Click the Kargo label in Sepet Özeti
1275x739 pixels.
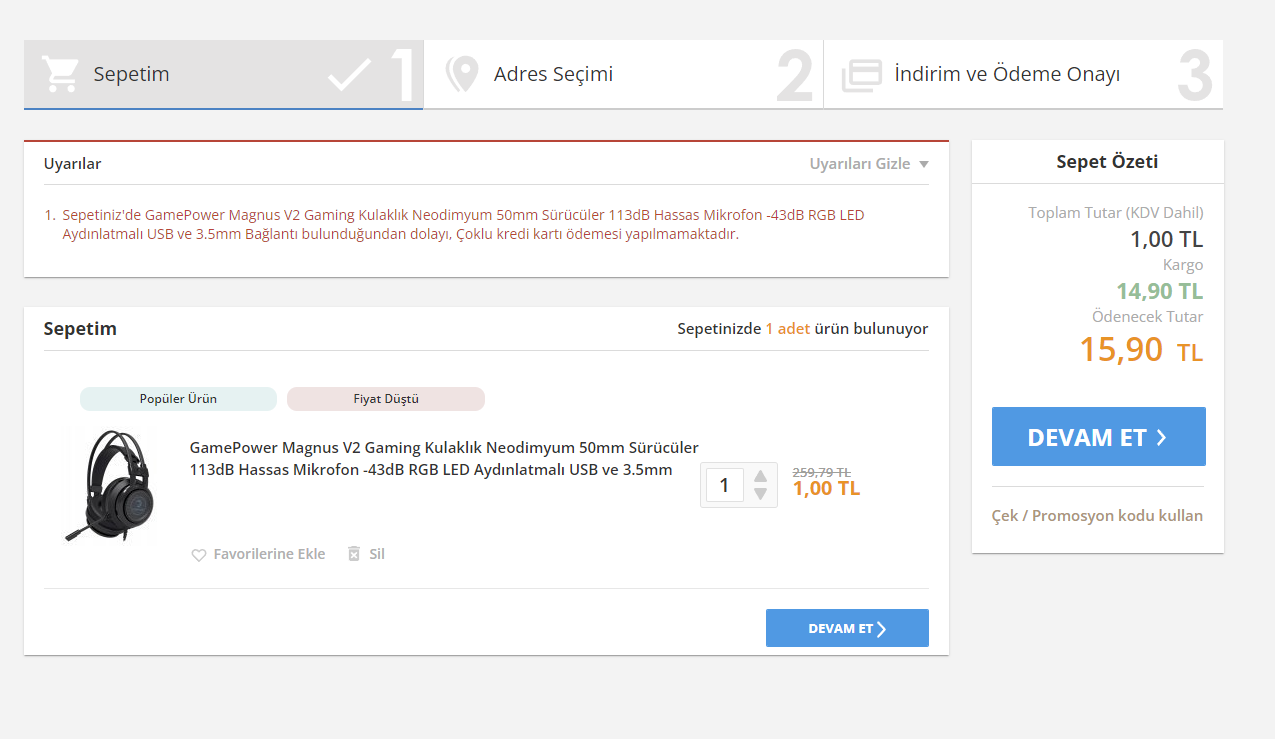point(1183,265)
